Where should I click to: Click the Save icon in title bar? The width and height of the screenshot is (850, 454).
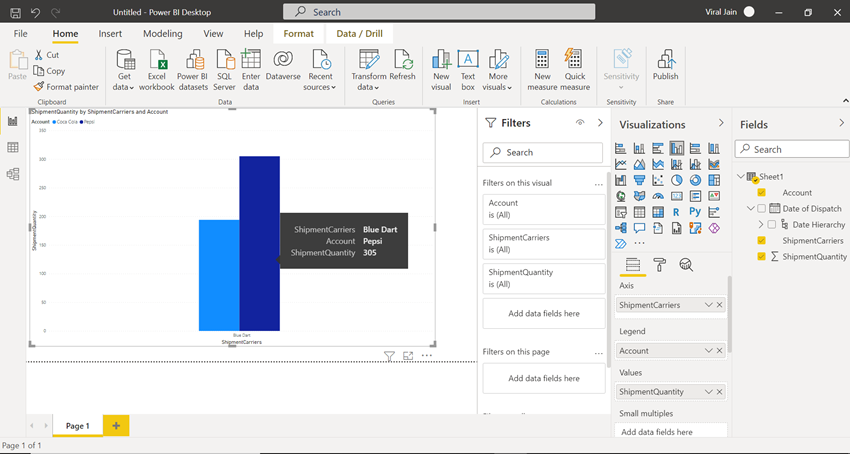coord(16,12)
